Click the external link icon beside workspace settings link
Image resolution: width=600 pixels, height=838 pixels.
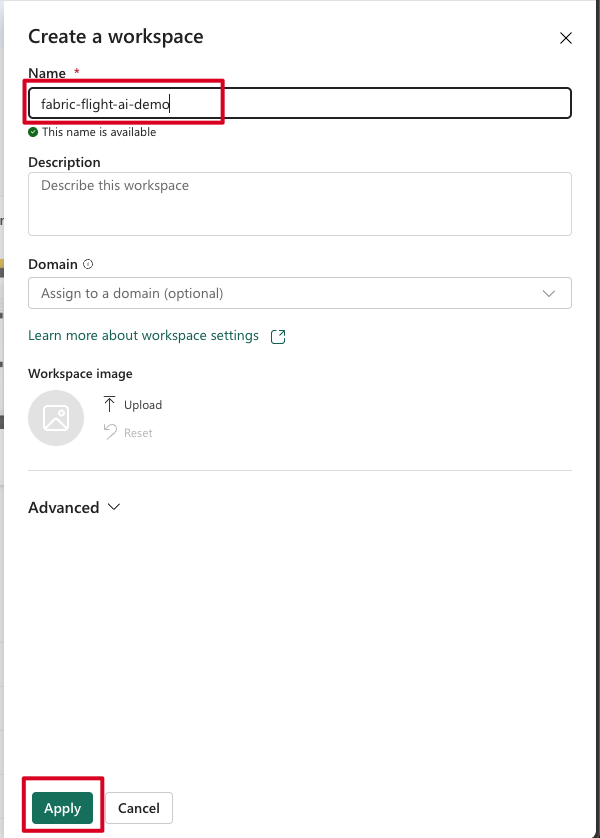277,336
